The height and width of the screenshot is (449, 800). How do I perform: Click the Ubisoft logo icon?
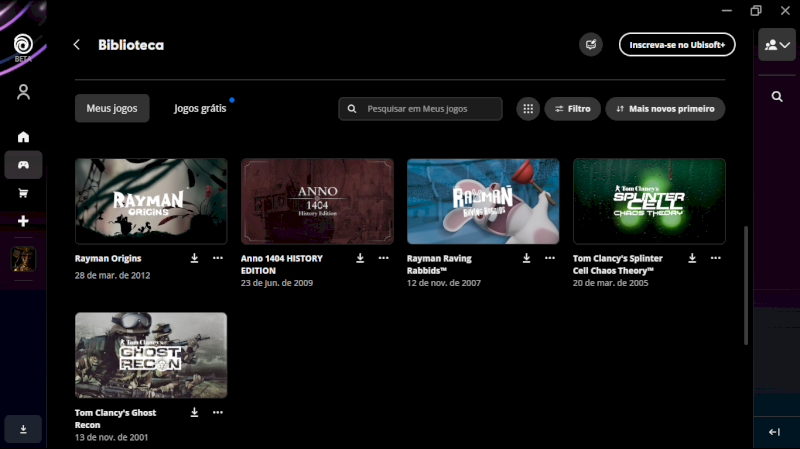[x=23, y=44]
